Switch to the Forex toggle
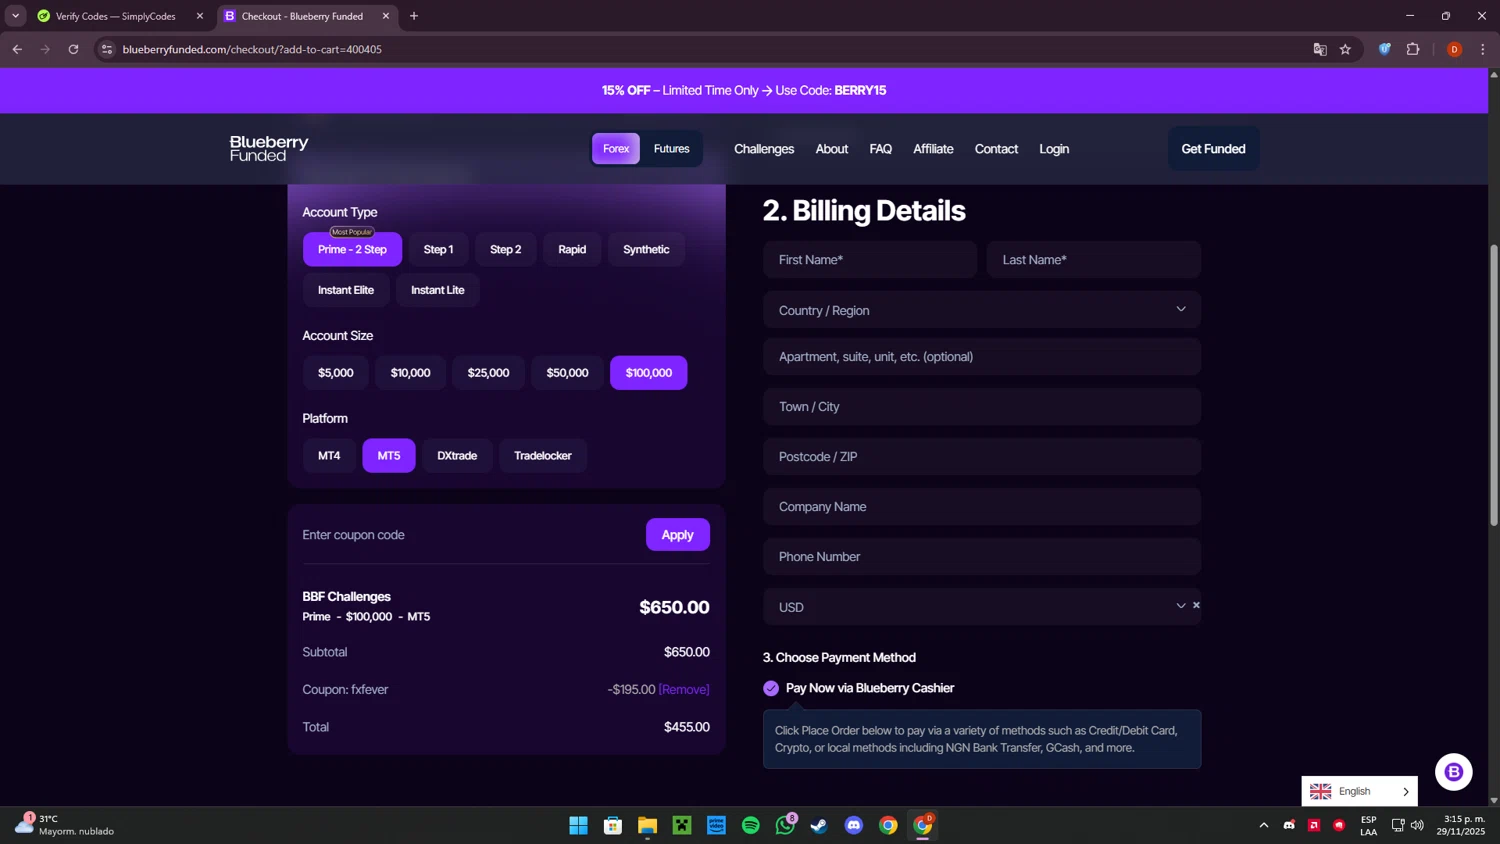 pos(616,149)
